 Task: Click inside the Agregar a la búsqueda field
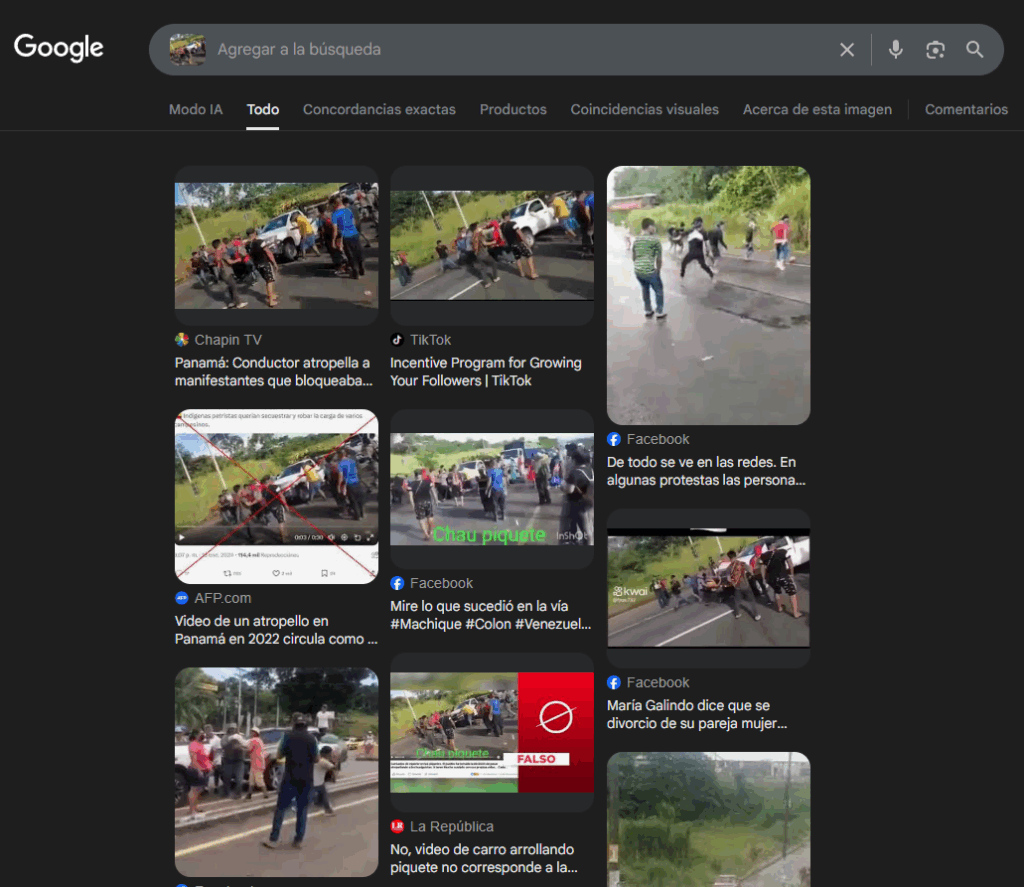pyautogui.click(x=520, y=49)
